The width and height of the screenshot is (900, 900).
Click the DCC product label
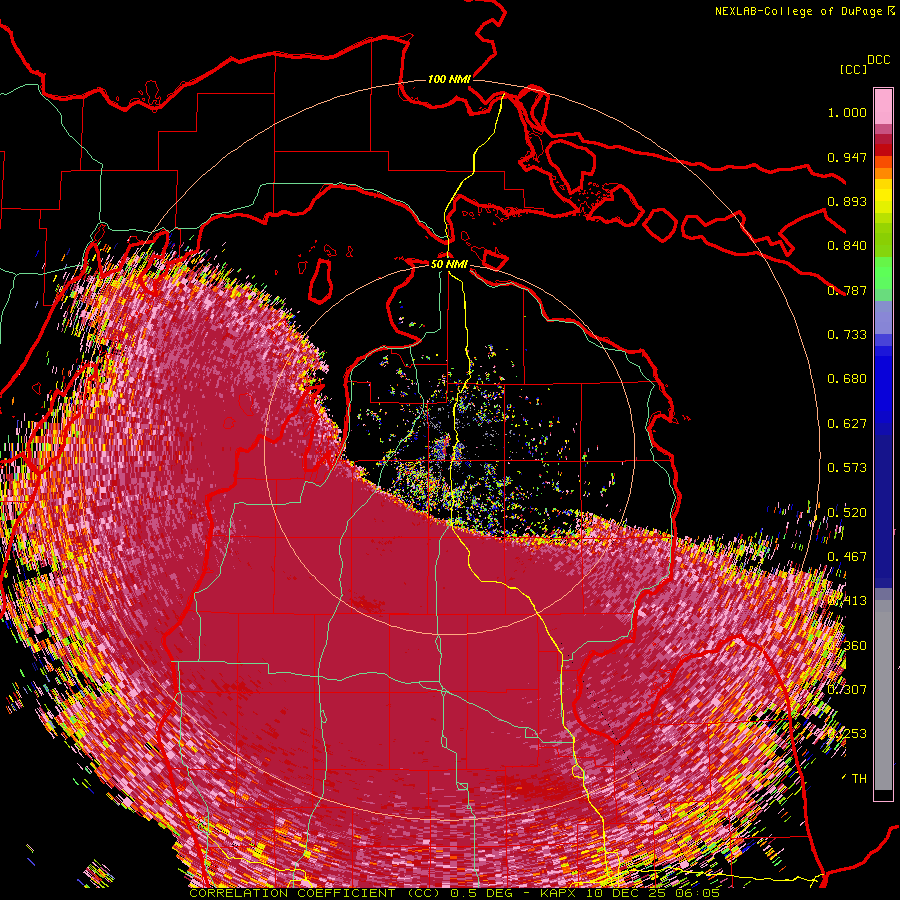click(x=879, y=60)
